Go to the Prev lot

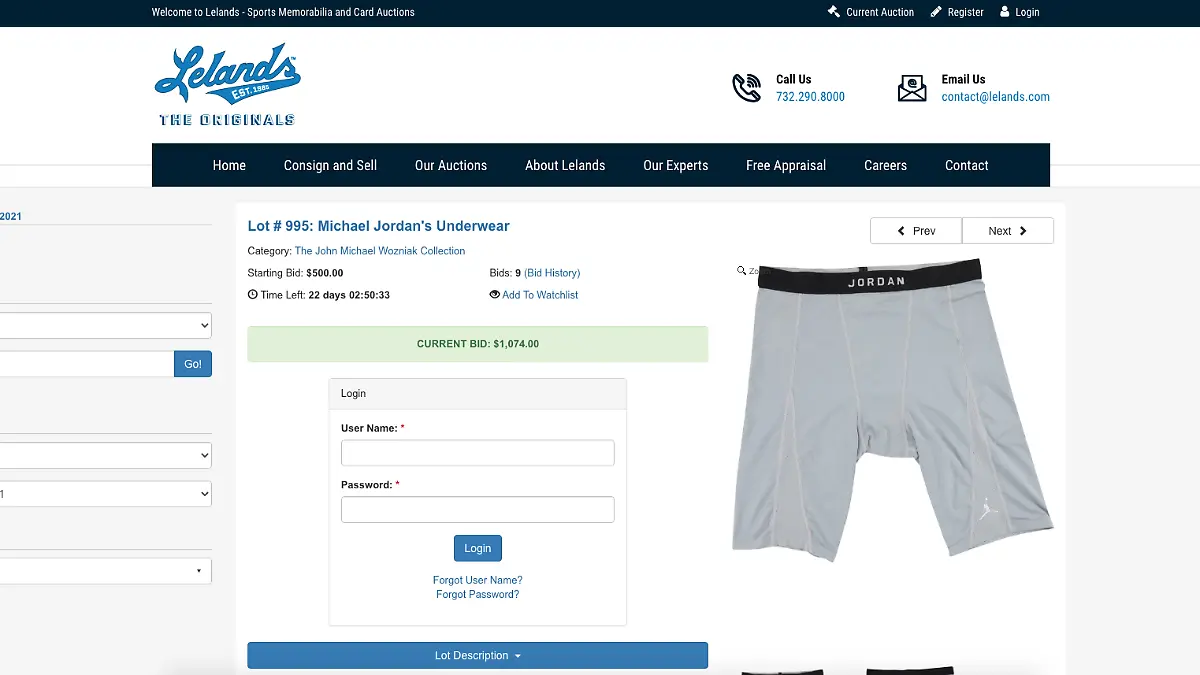point(916,231)
